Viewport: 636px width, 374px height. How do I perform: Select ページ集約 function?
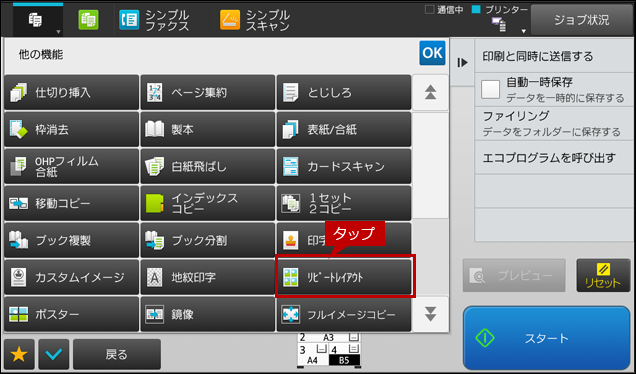tap(208, 92)
